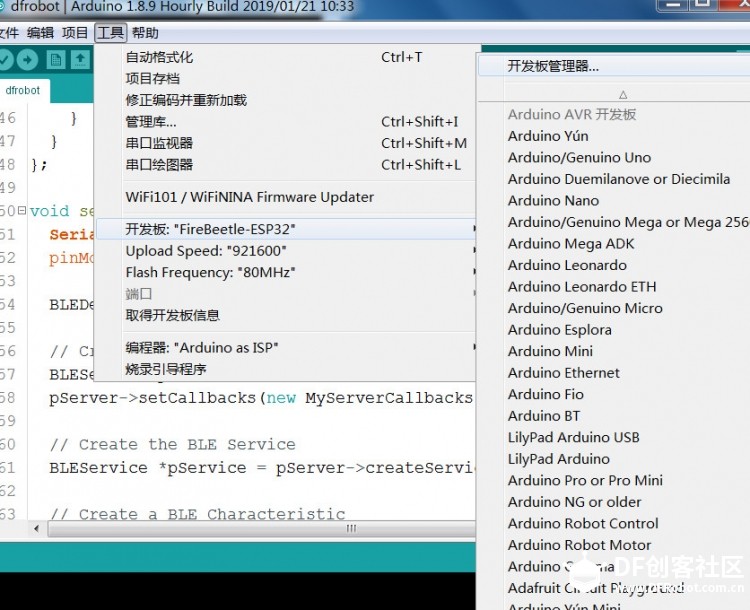Select the Arduino BT board
This screenshot has width=750, height=610.
[x=614, y=416]
